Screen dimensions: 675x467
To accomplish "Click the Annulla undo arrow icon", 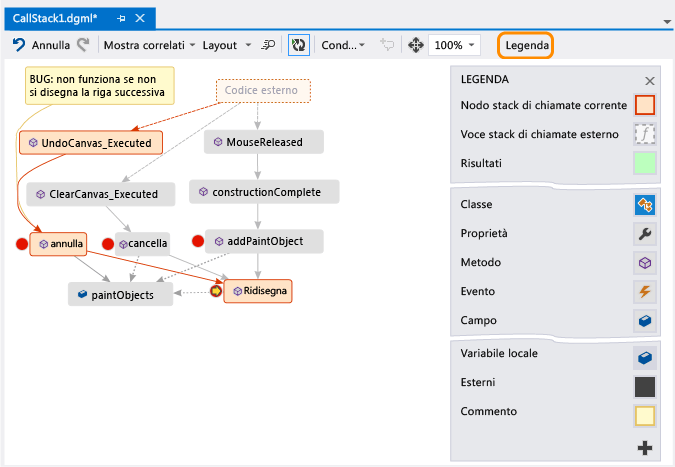I will click(19, 45).
